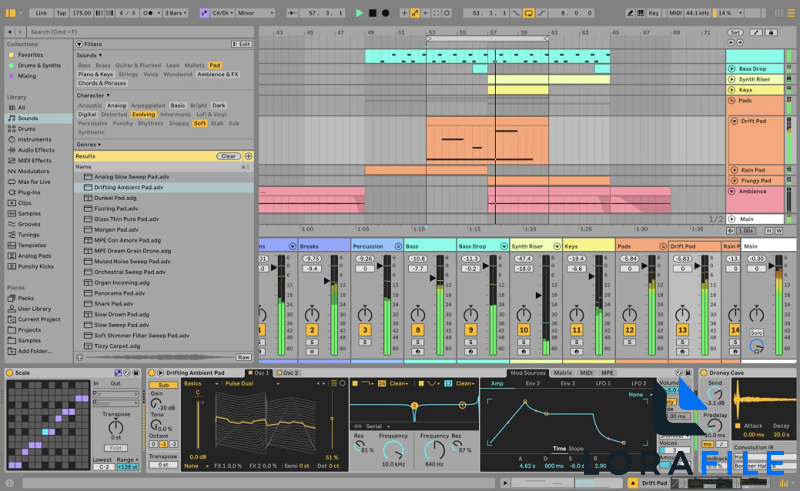Switch to Osc 2 tab
This screenshot has width=800, height=491.
[288, 373]
